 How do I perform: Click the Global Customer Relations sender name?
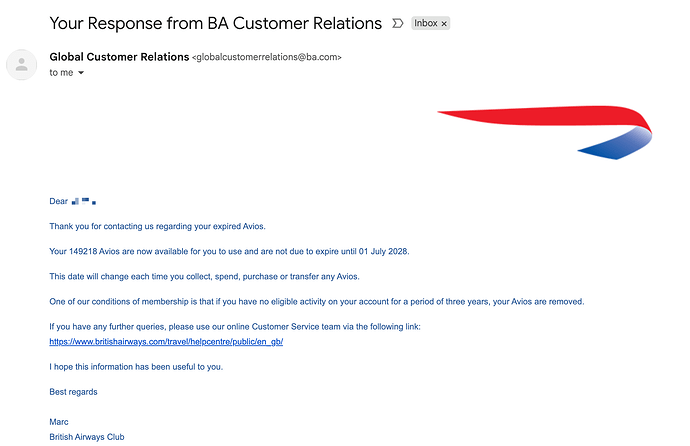coord(118,57)
